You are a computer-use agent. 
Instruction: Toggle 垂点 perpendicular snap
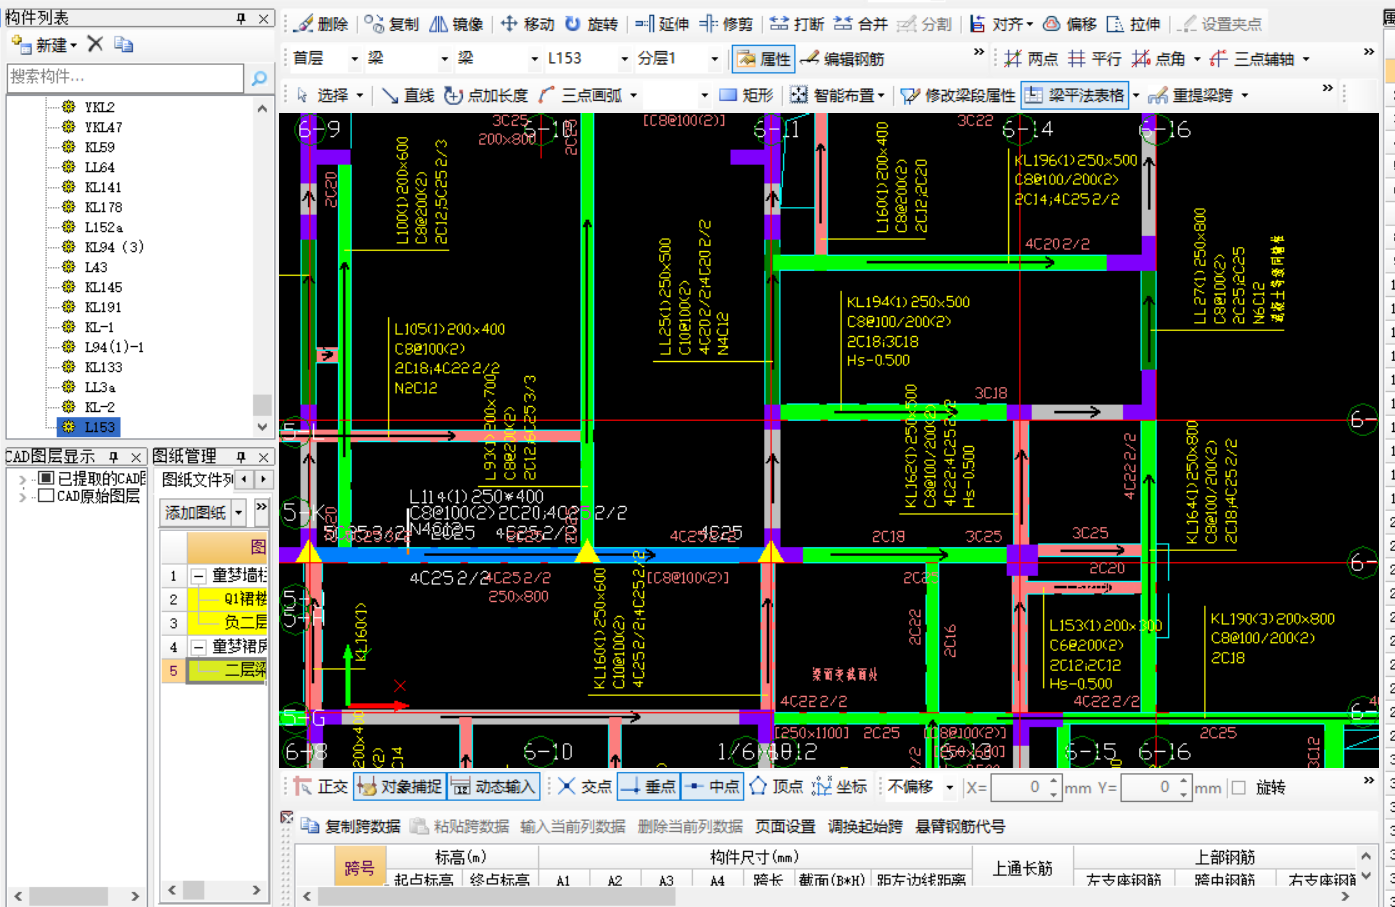pos(648,787)
